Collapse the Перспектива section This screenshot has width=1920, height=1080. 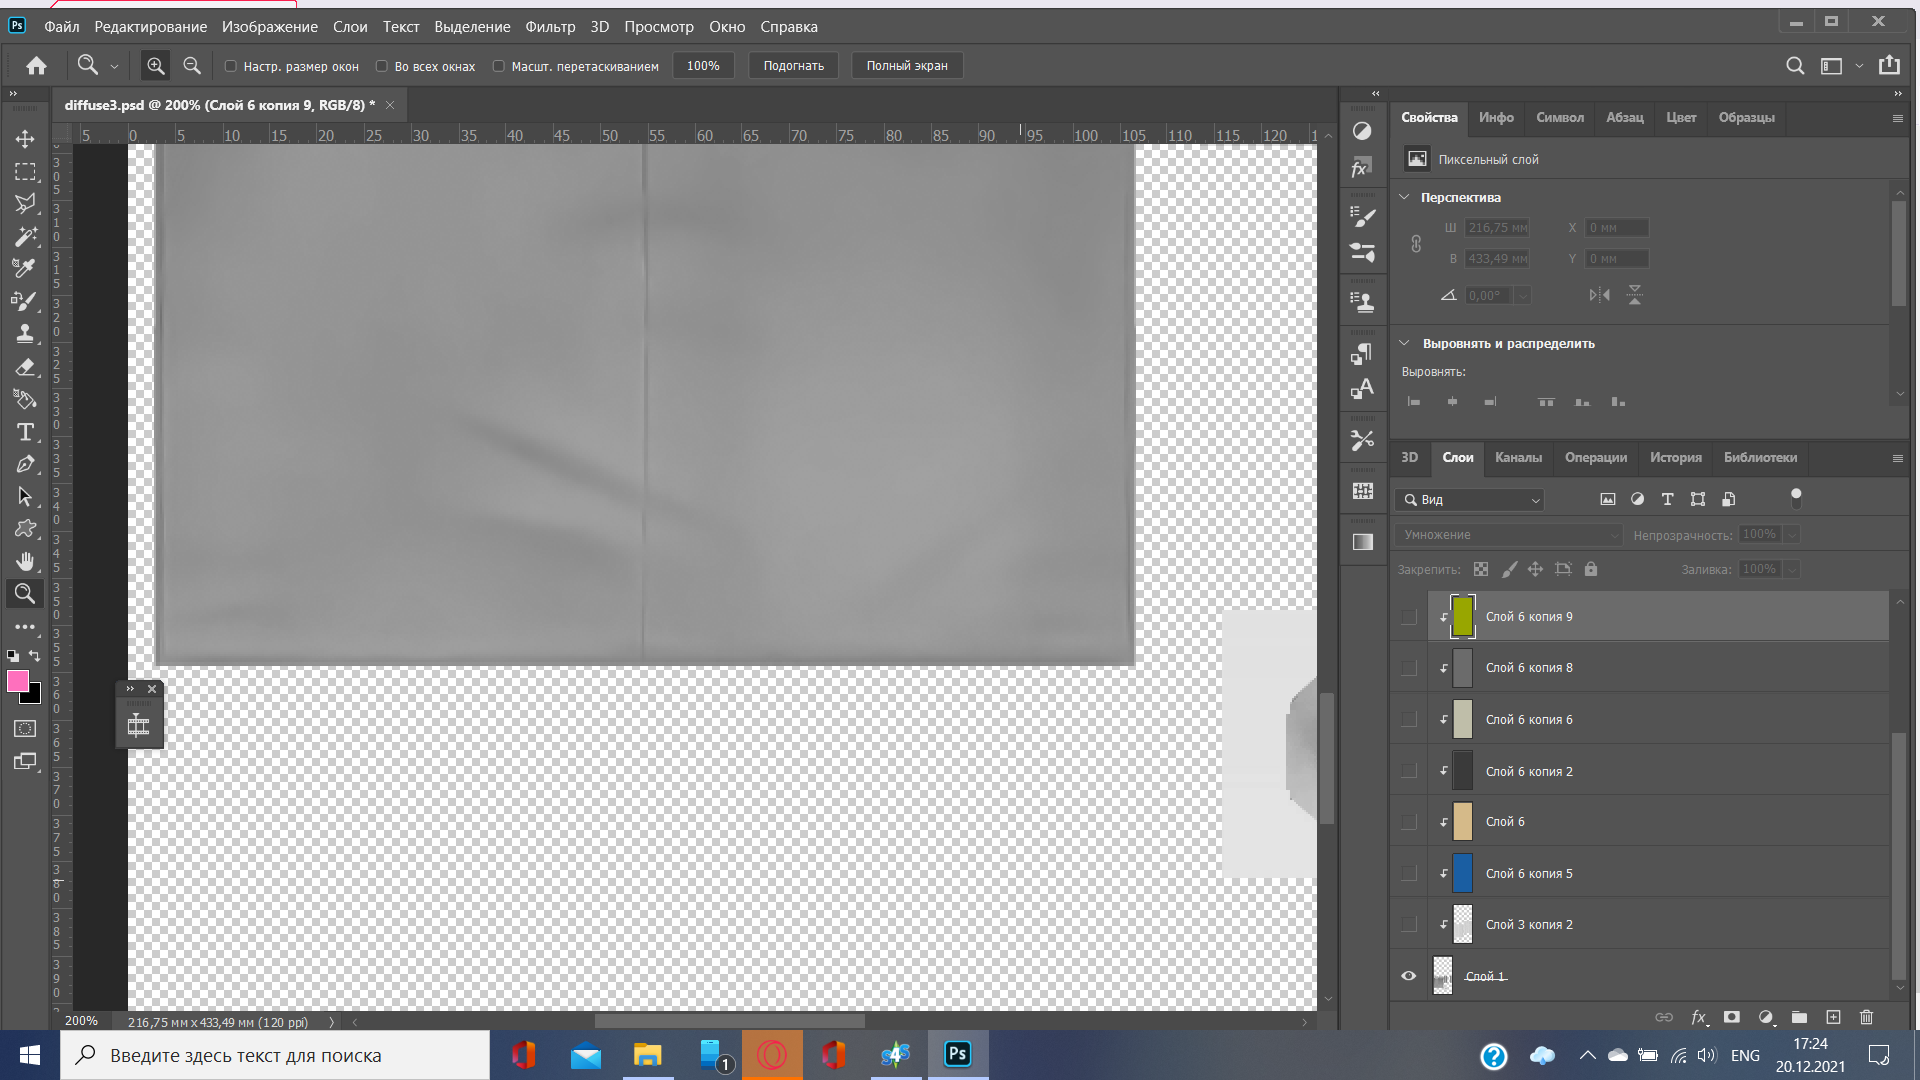pos(1404,197)
